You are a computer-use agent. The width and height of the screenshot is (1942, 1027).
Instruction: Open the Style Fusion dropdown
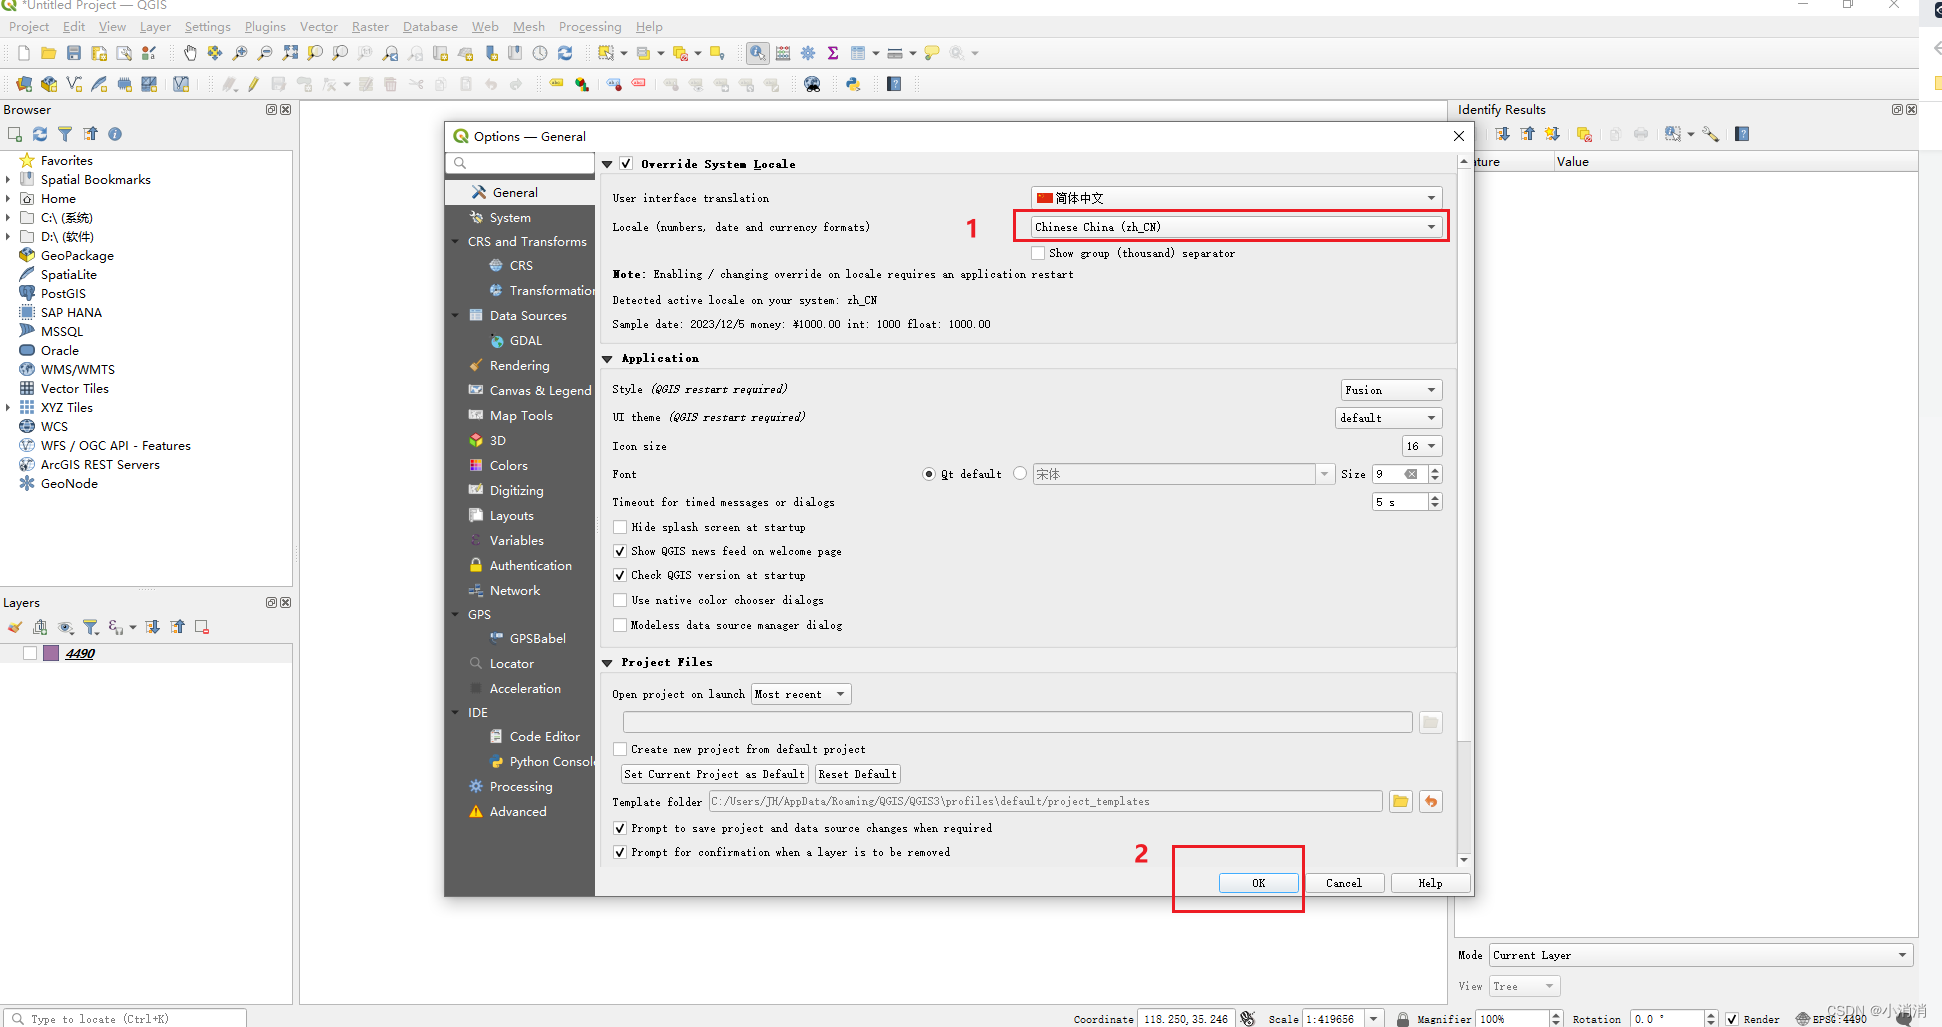[1391, 390]
